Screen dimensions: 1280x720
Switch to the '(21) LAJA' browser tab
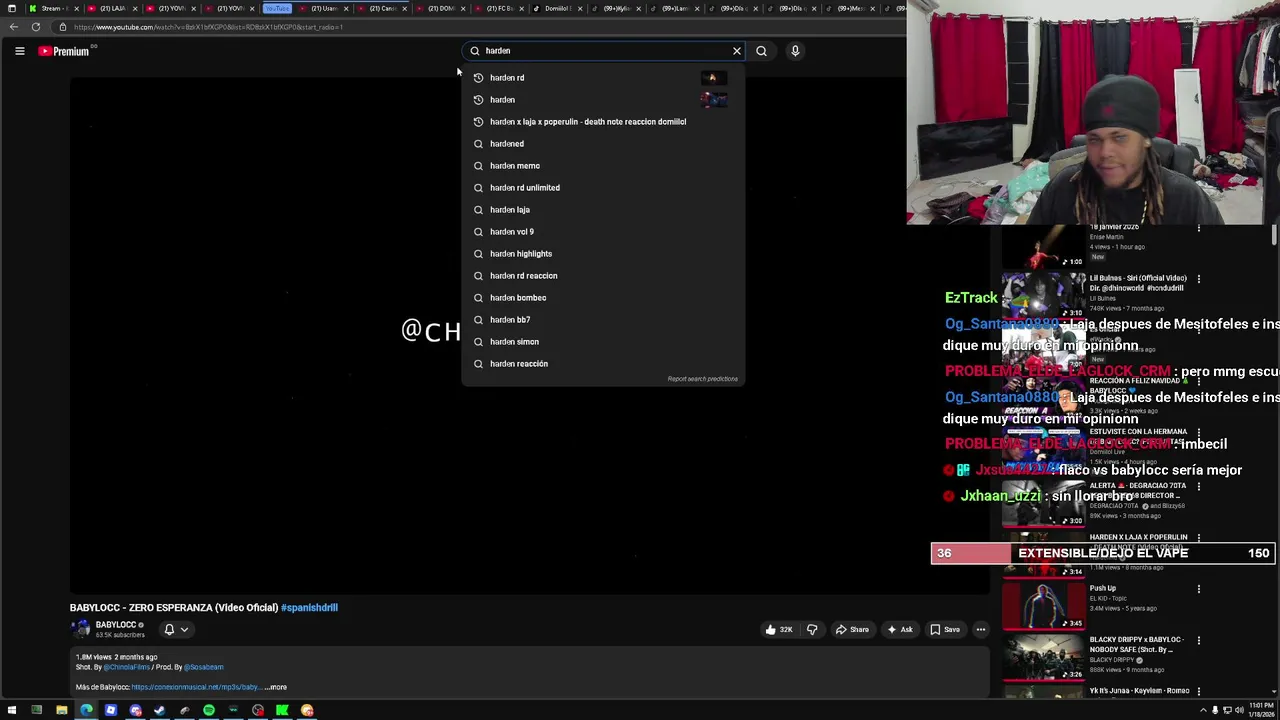click(111, 8)
